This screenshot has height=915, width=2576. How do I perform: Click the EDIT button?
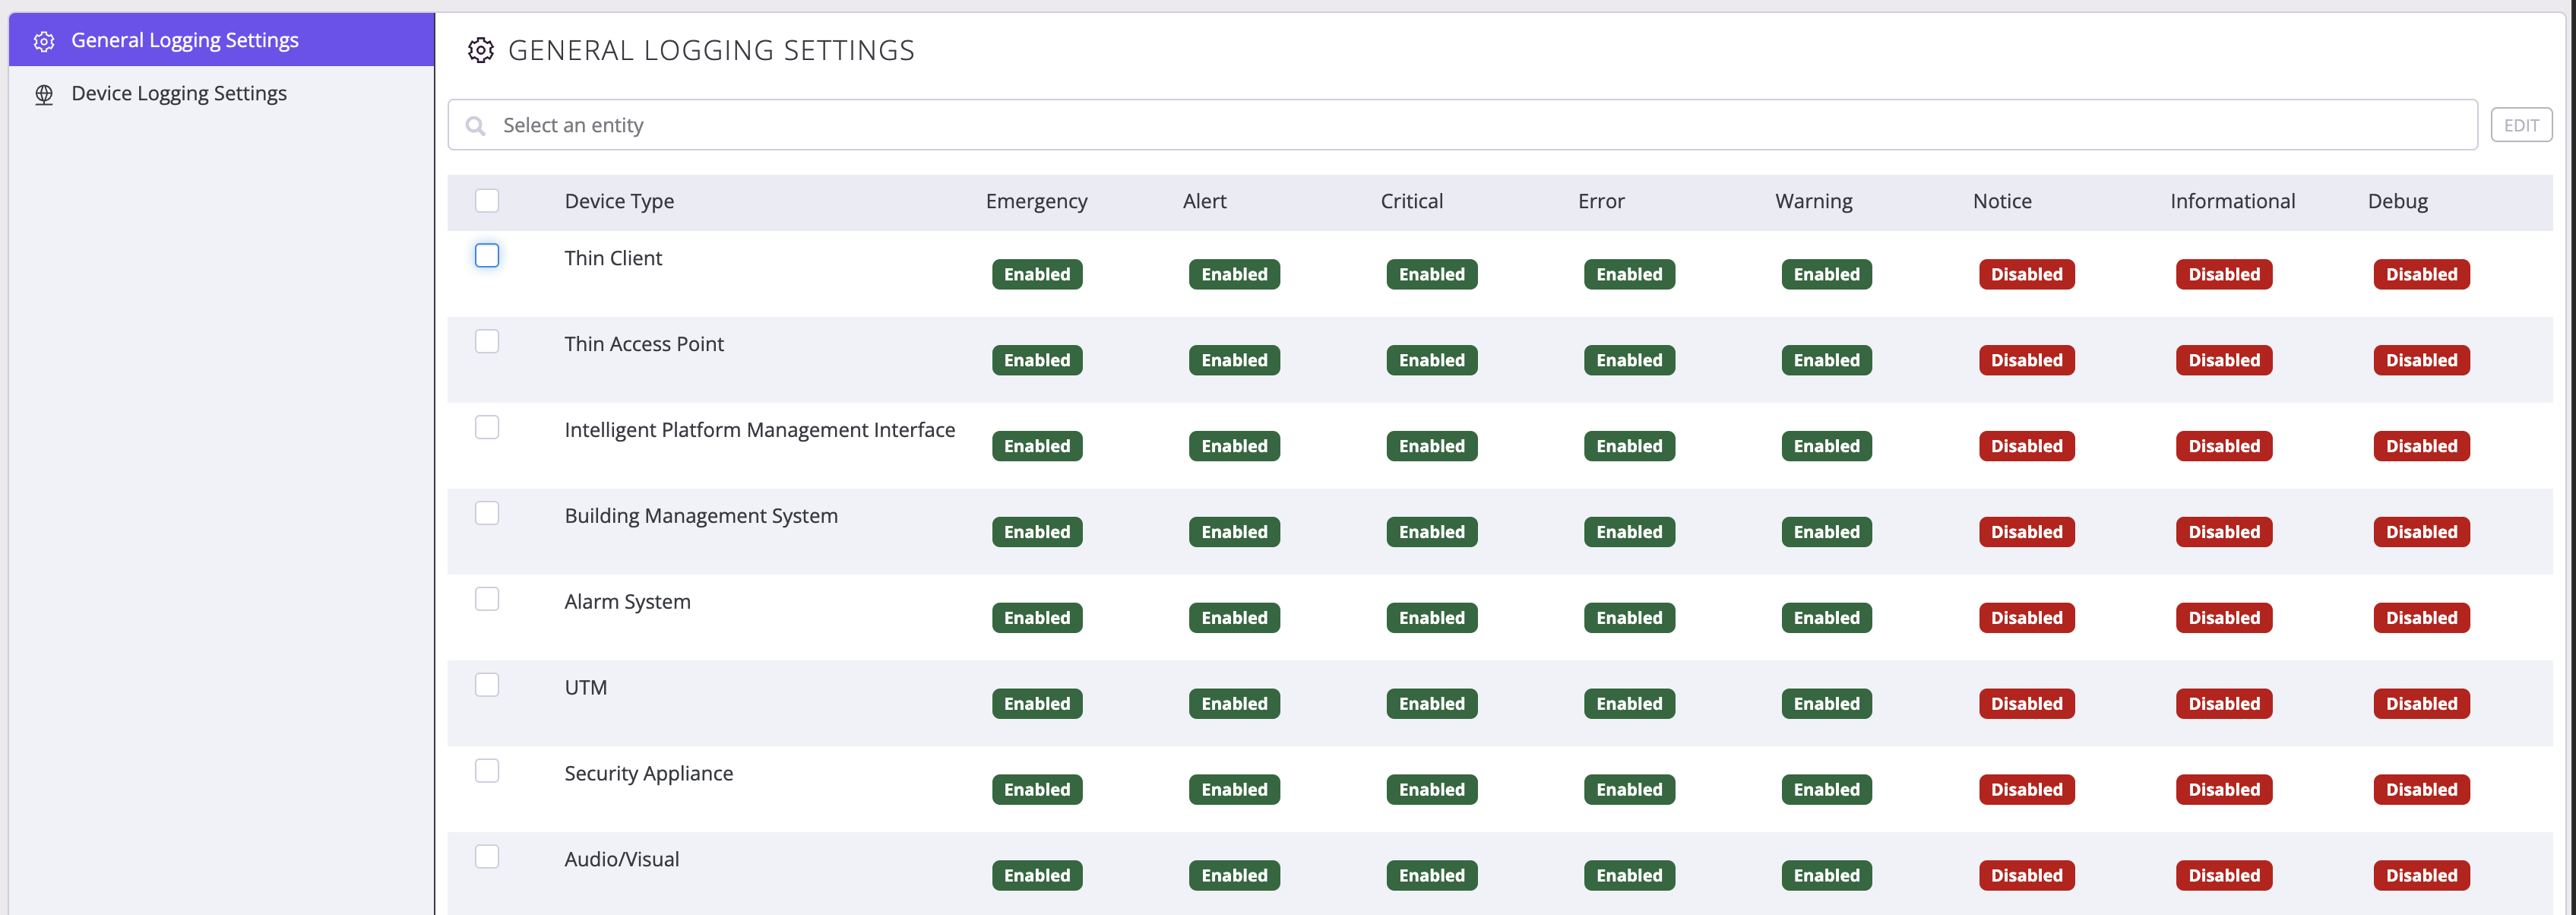pos(2520,125)
